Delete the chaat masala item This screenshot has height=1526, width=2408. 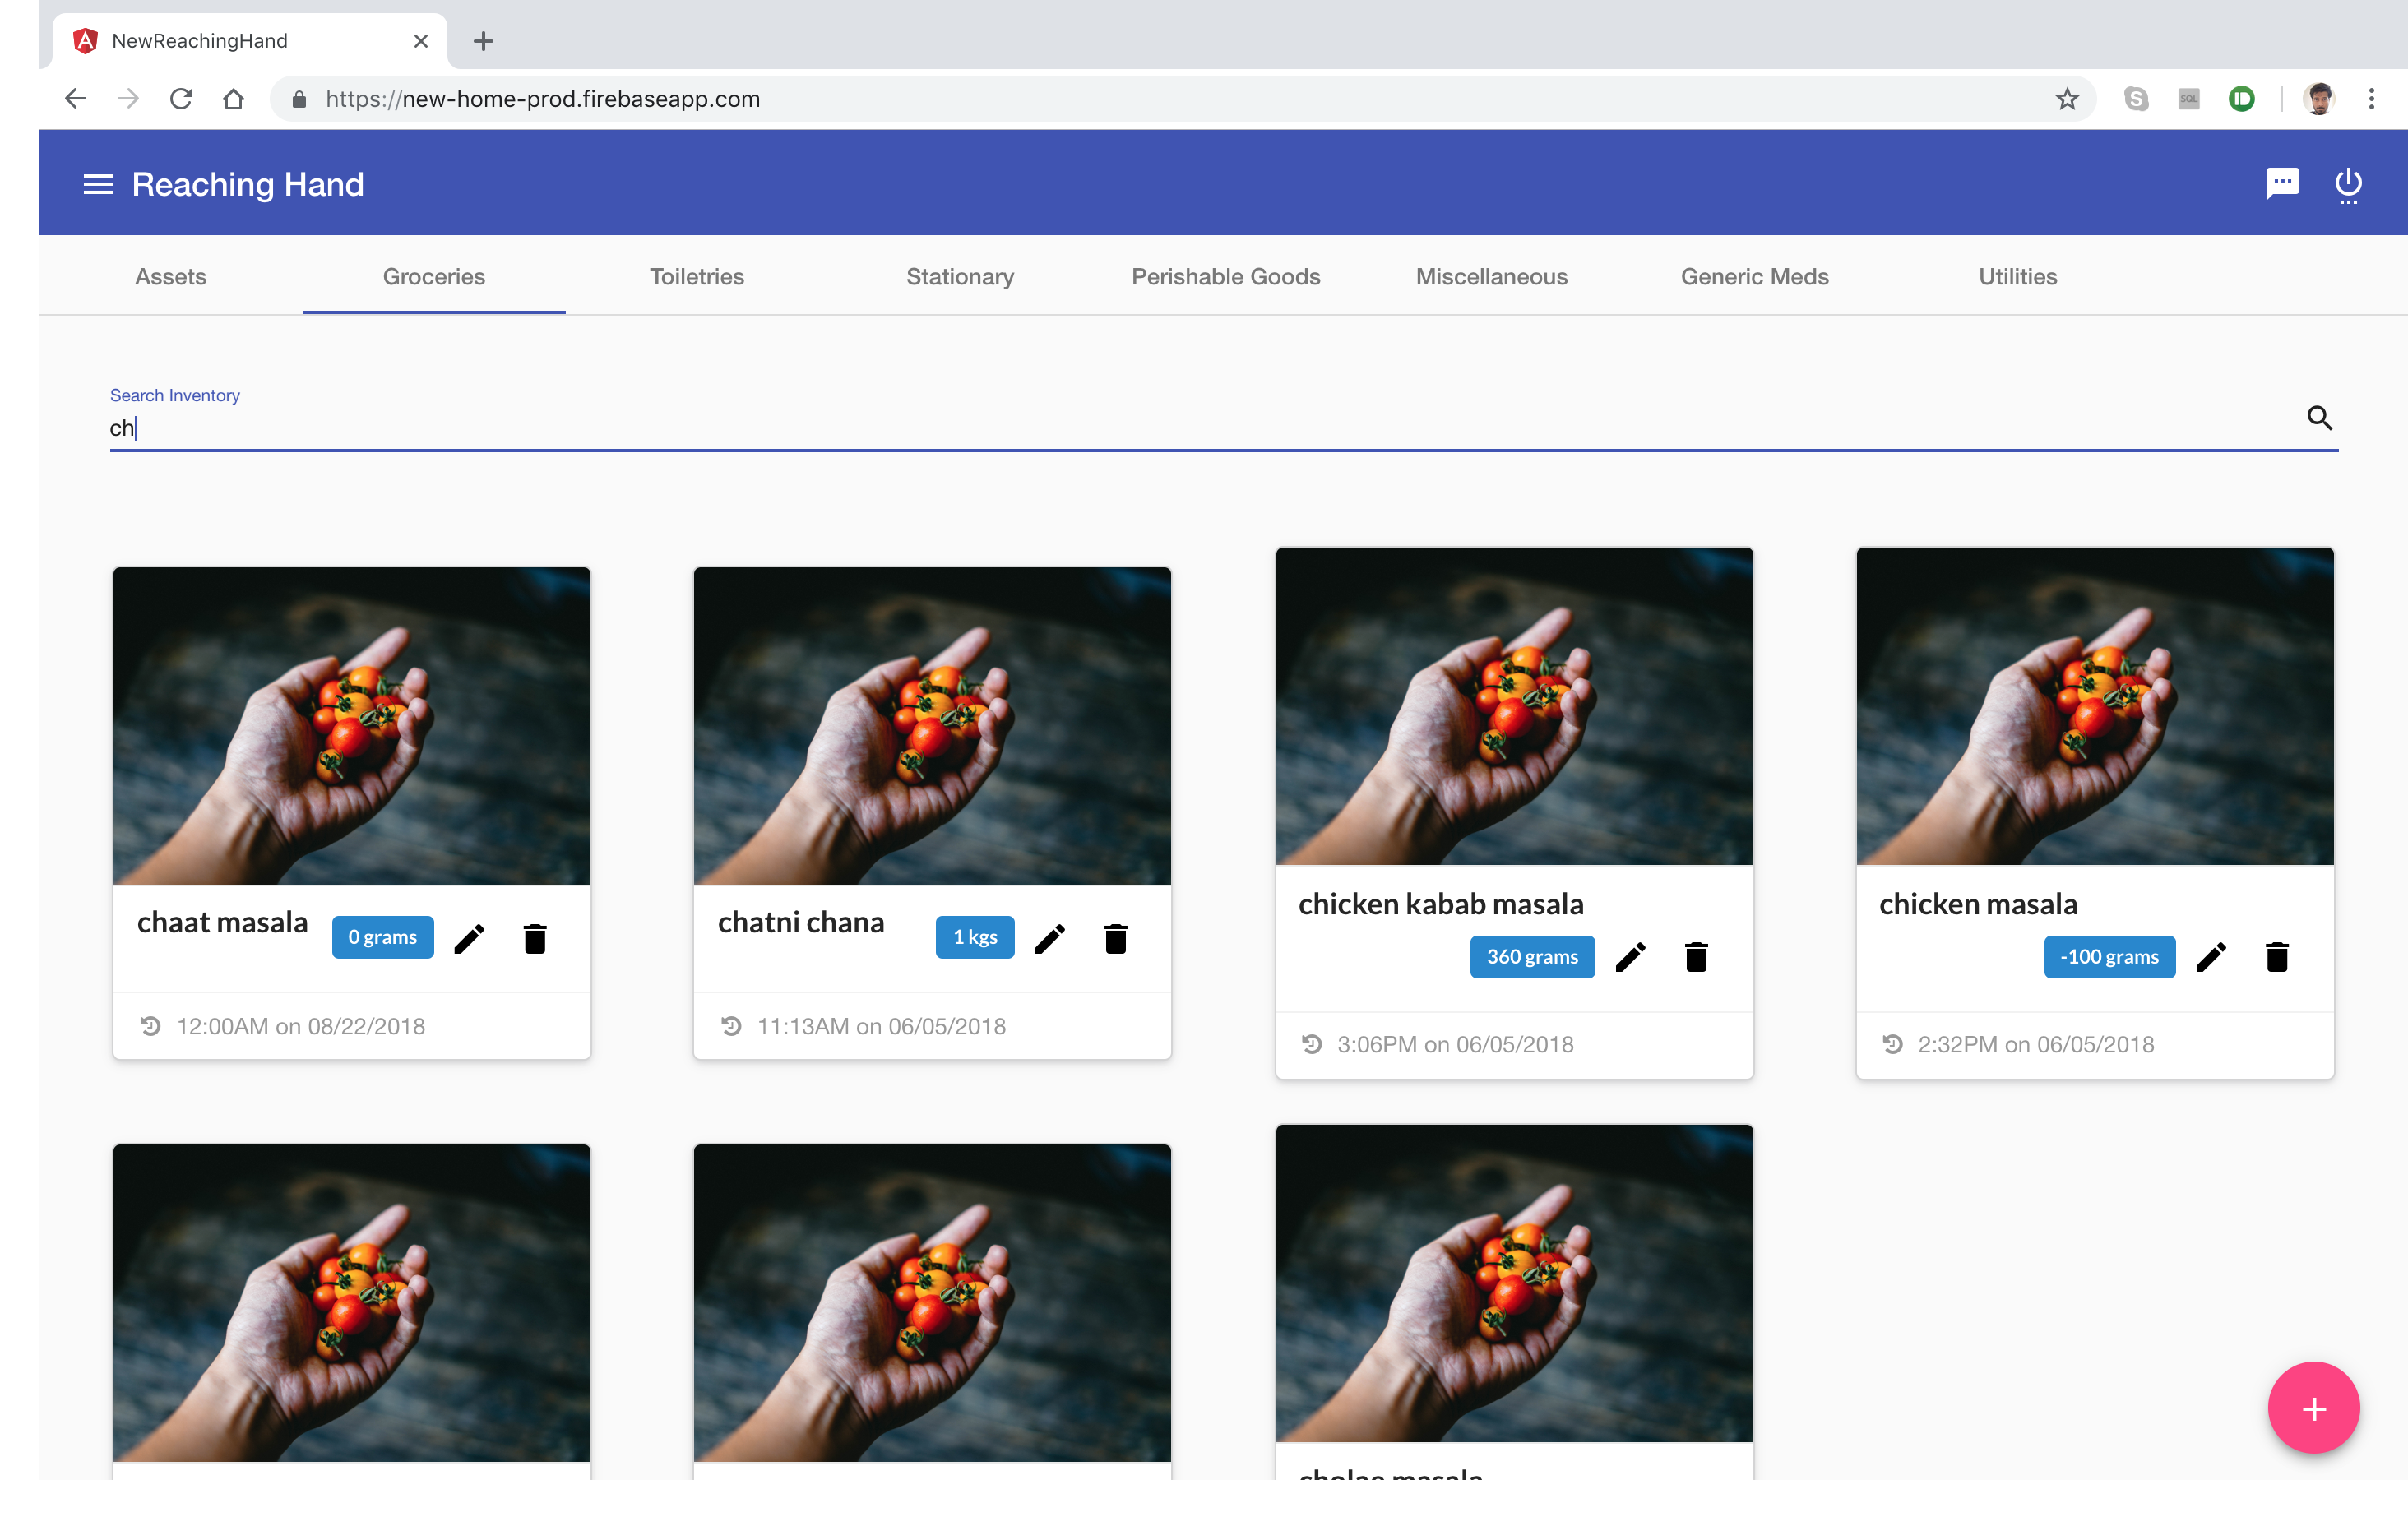(x=535, y=938)
